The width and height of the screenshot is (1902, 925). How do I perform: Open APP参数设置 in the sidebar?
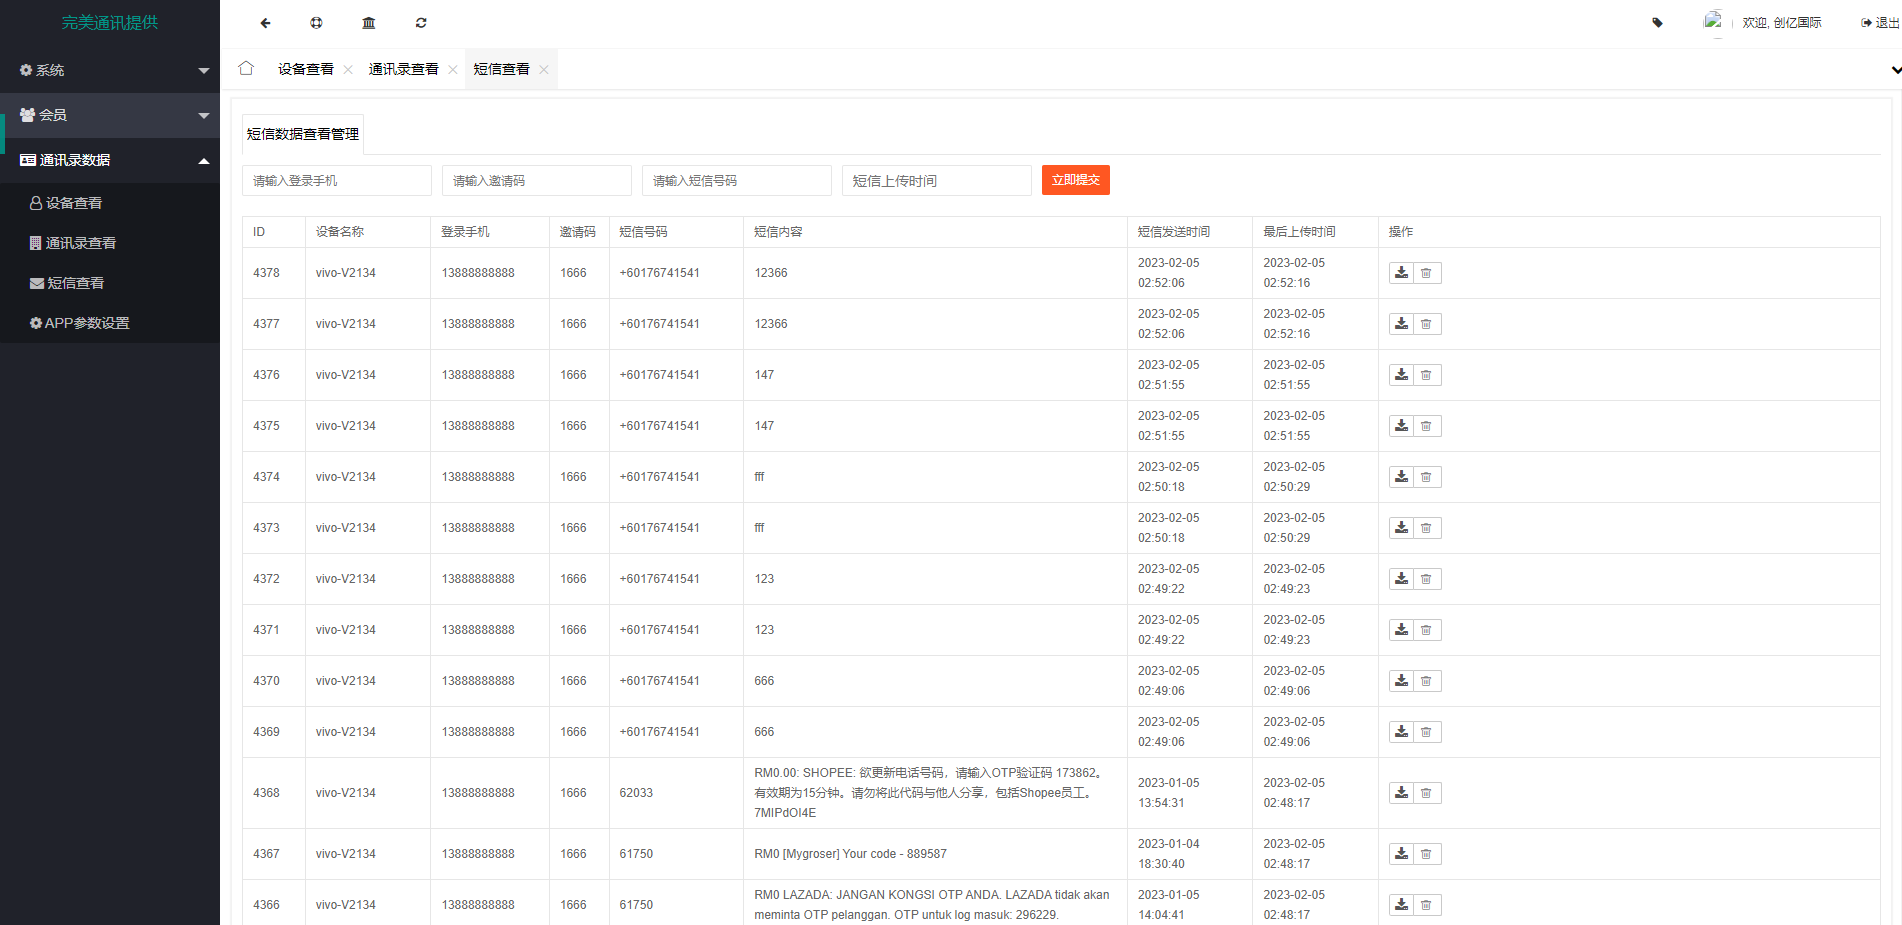tap(87, 324)
